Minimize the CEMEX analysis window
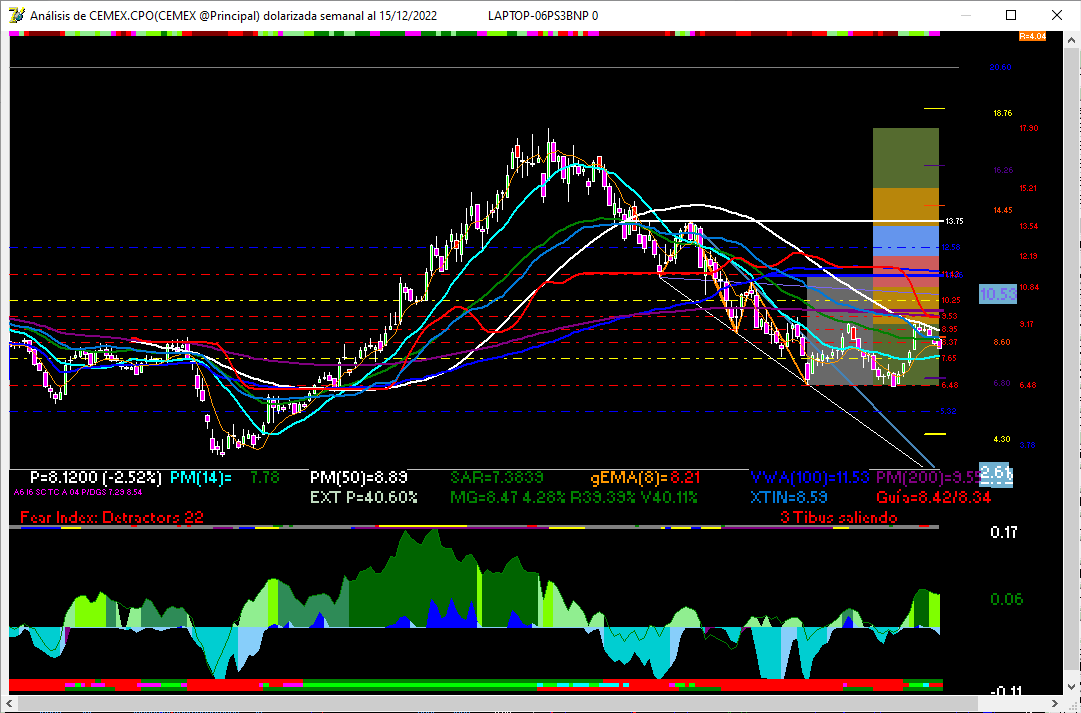Viewport: 1081px width, 713px height. click(965, 15)
